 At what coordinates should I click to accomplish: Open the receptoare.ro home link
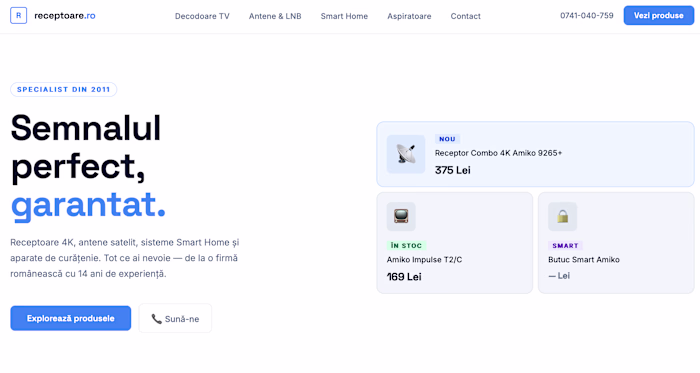click(65, 16)
